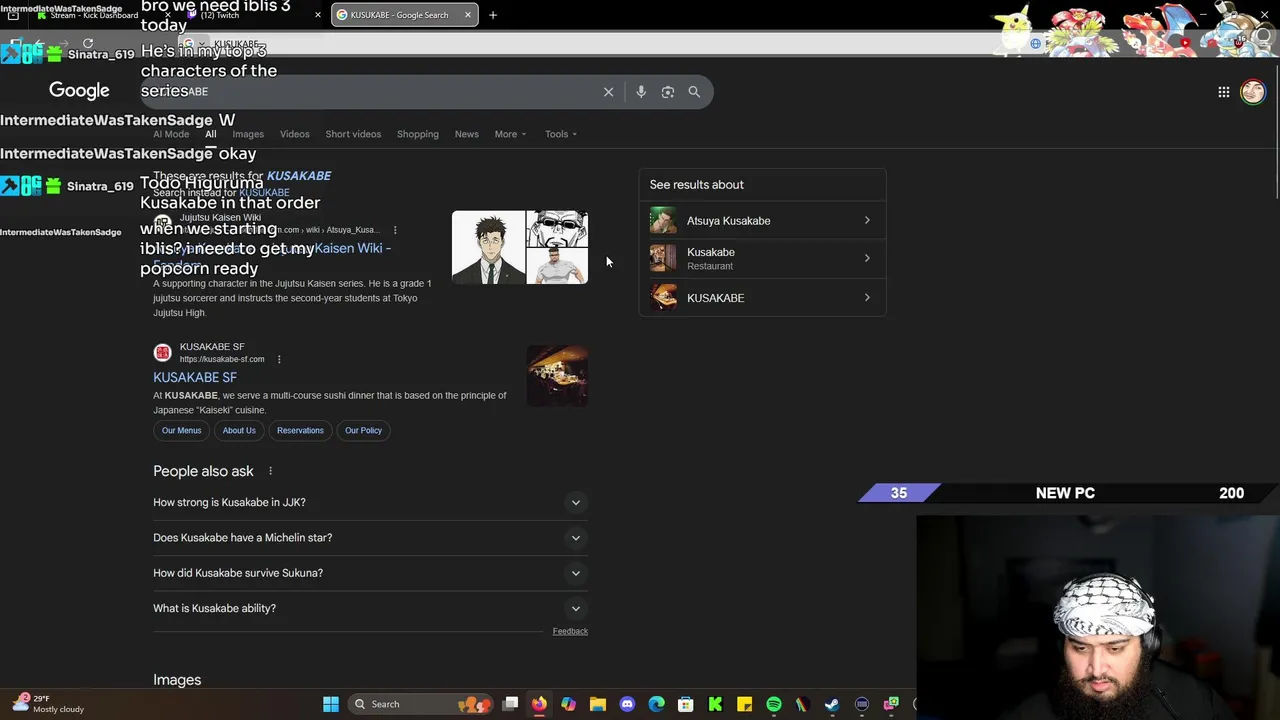Select the Short videos tab
Viewport: 1280px width, 720px height.
pos(353,134)
